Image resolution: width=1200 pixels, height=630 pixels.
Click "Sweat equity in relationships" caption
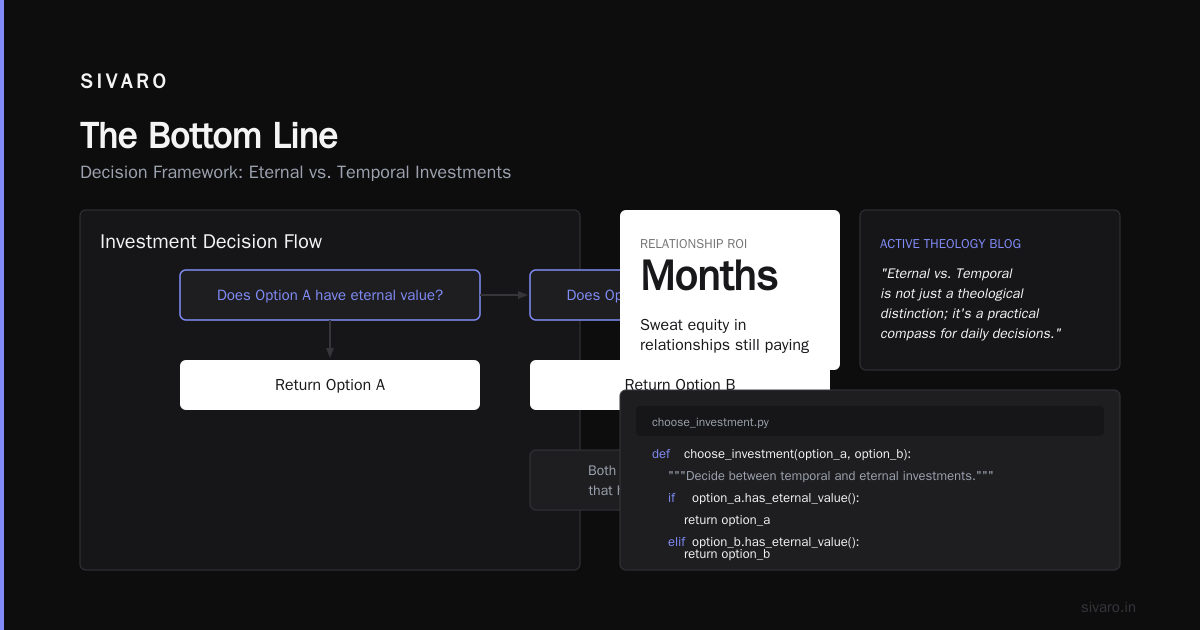pyautogui.click(x=724, y=335)
